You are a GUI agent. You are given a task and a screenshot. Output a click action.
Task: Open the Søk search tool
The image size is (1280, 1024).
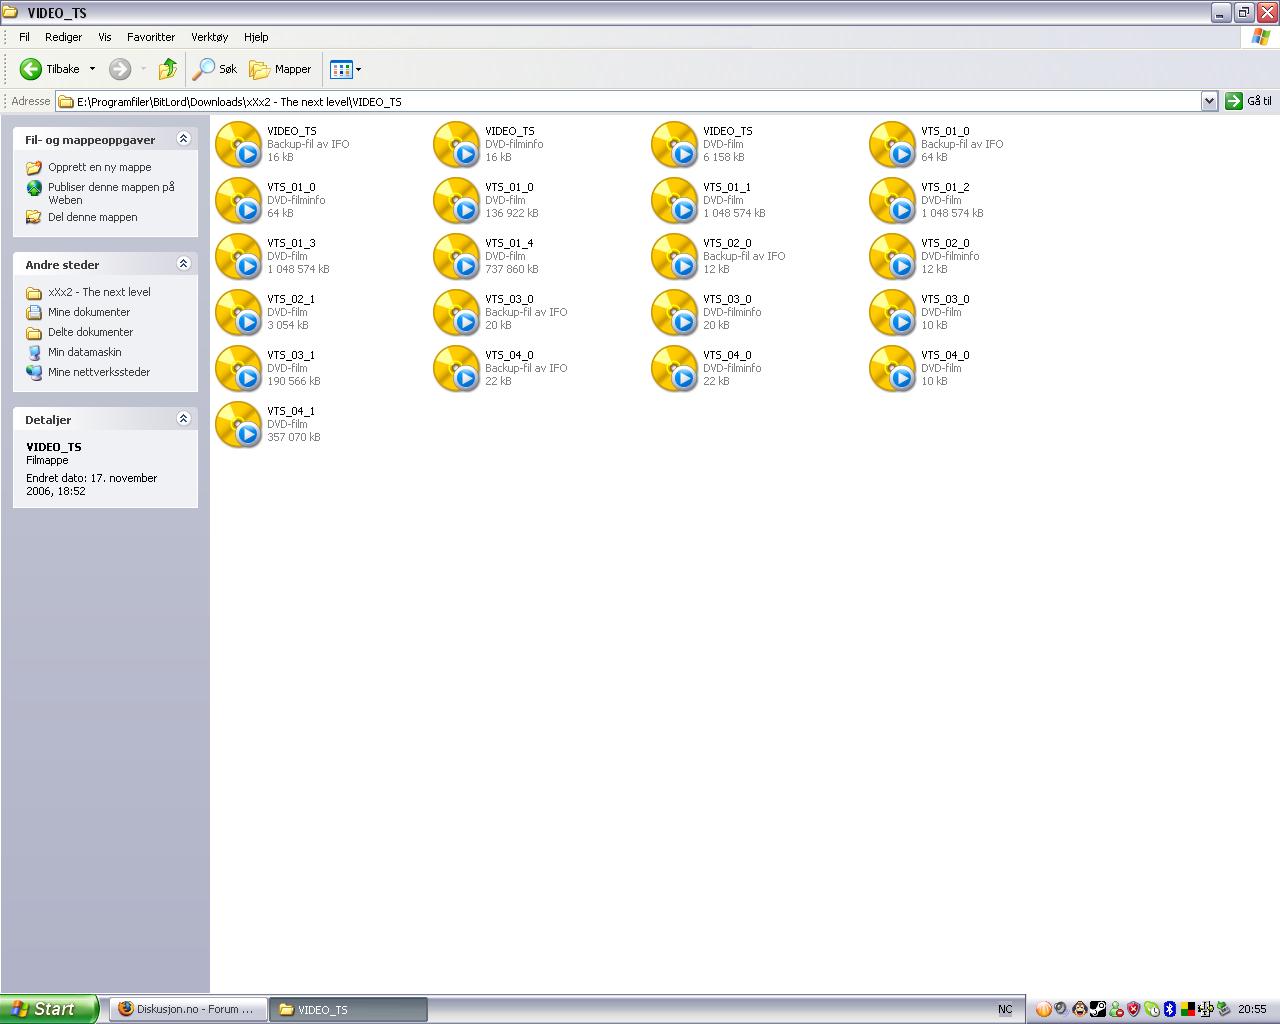coord(215,69)
